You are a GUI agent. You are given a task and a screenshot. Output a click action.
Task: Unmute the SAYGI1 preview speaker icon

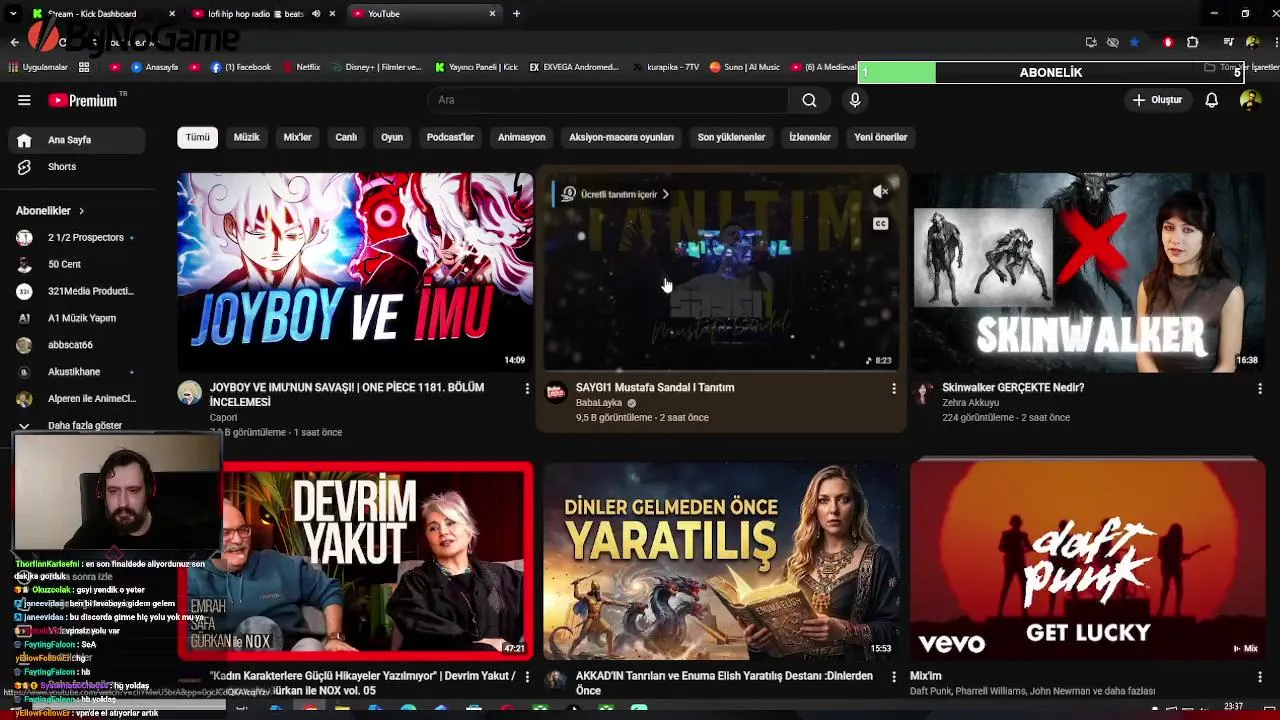[x=880, y=192]
